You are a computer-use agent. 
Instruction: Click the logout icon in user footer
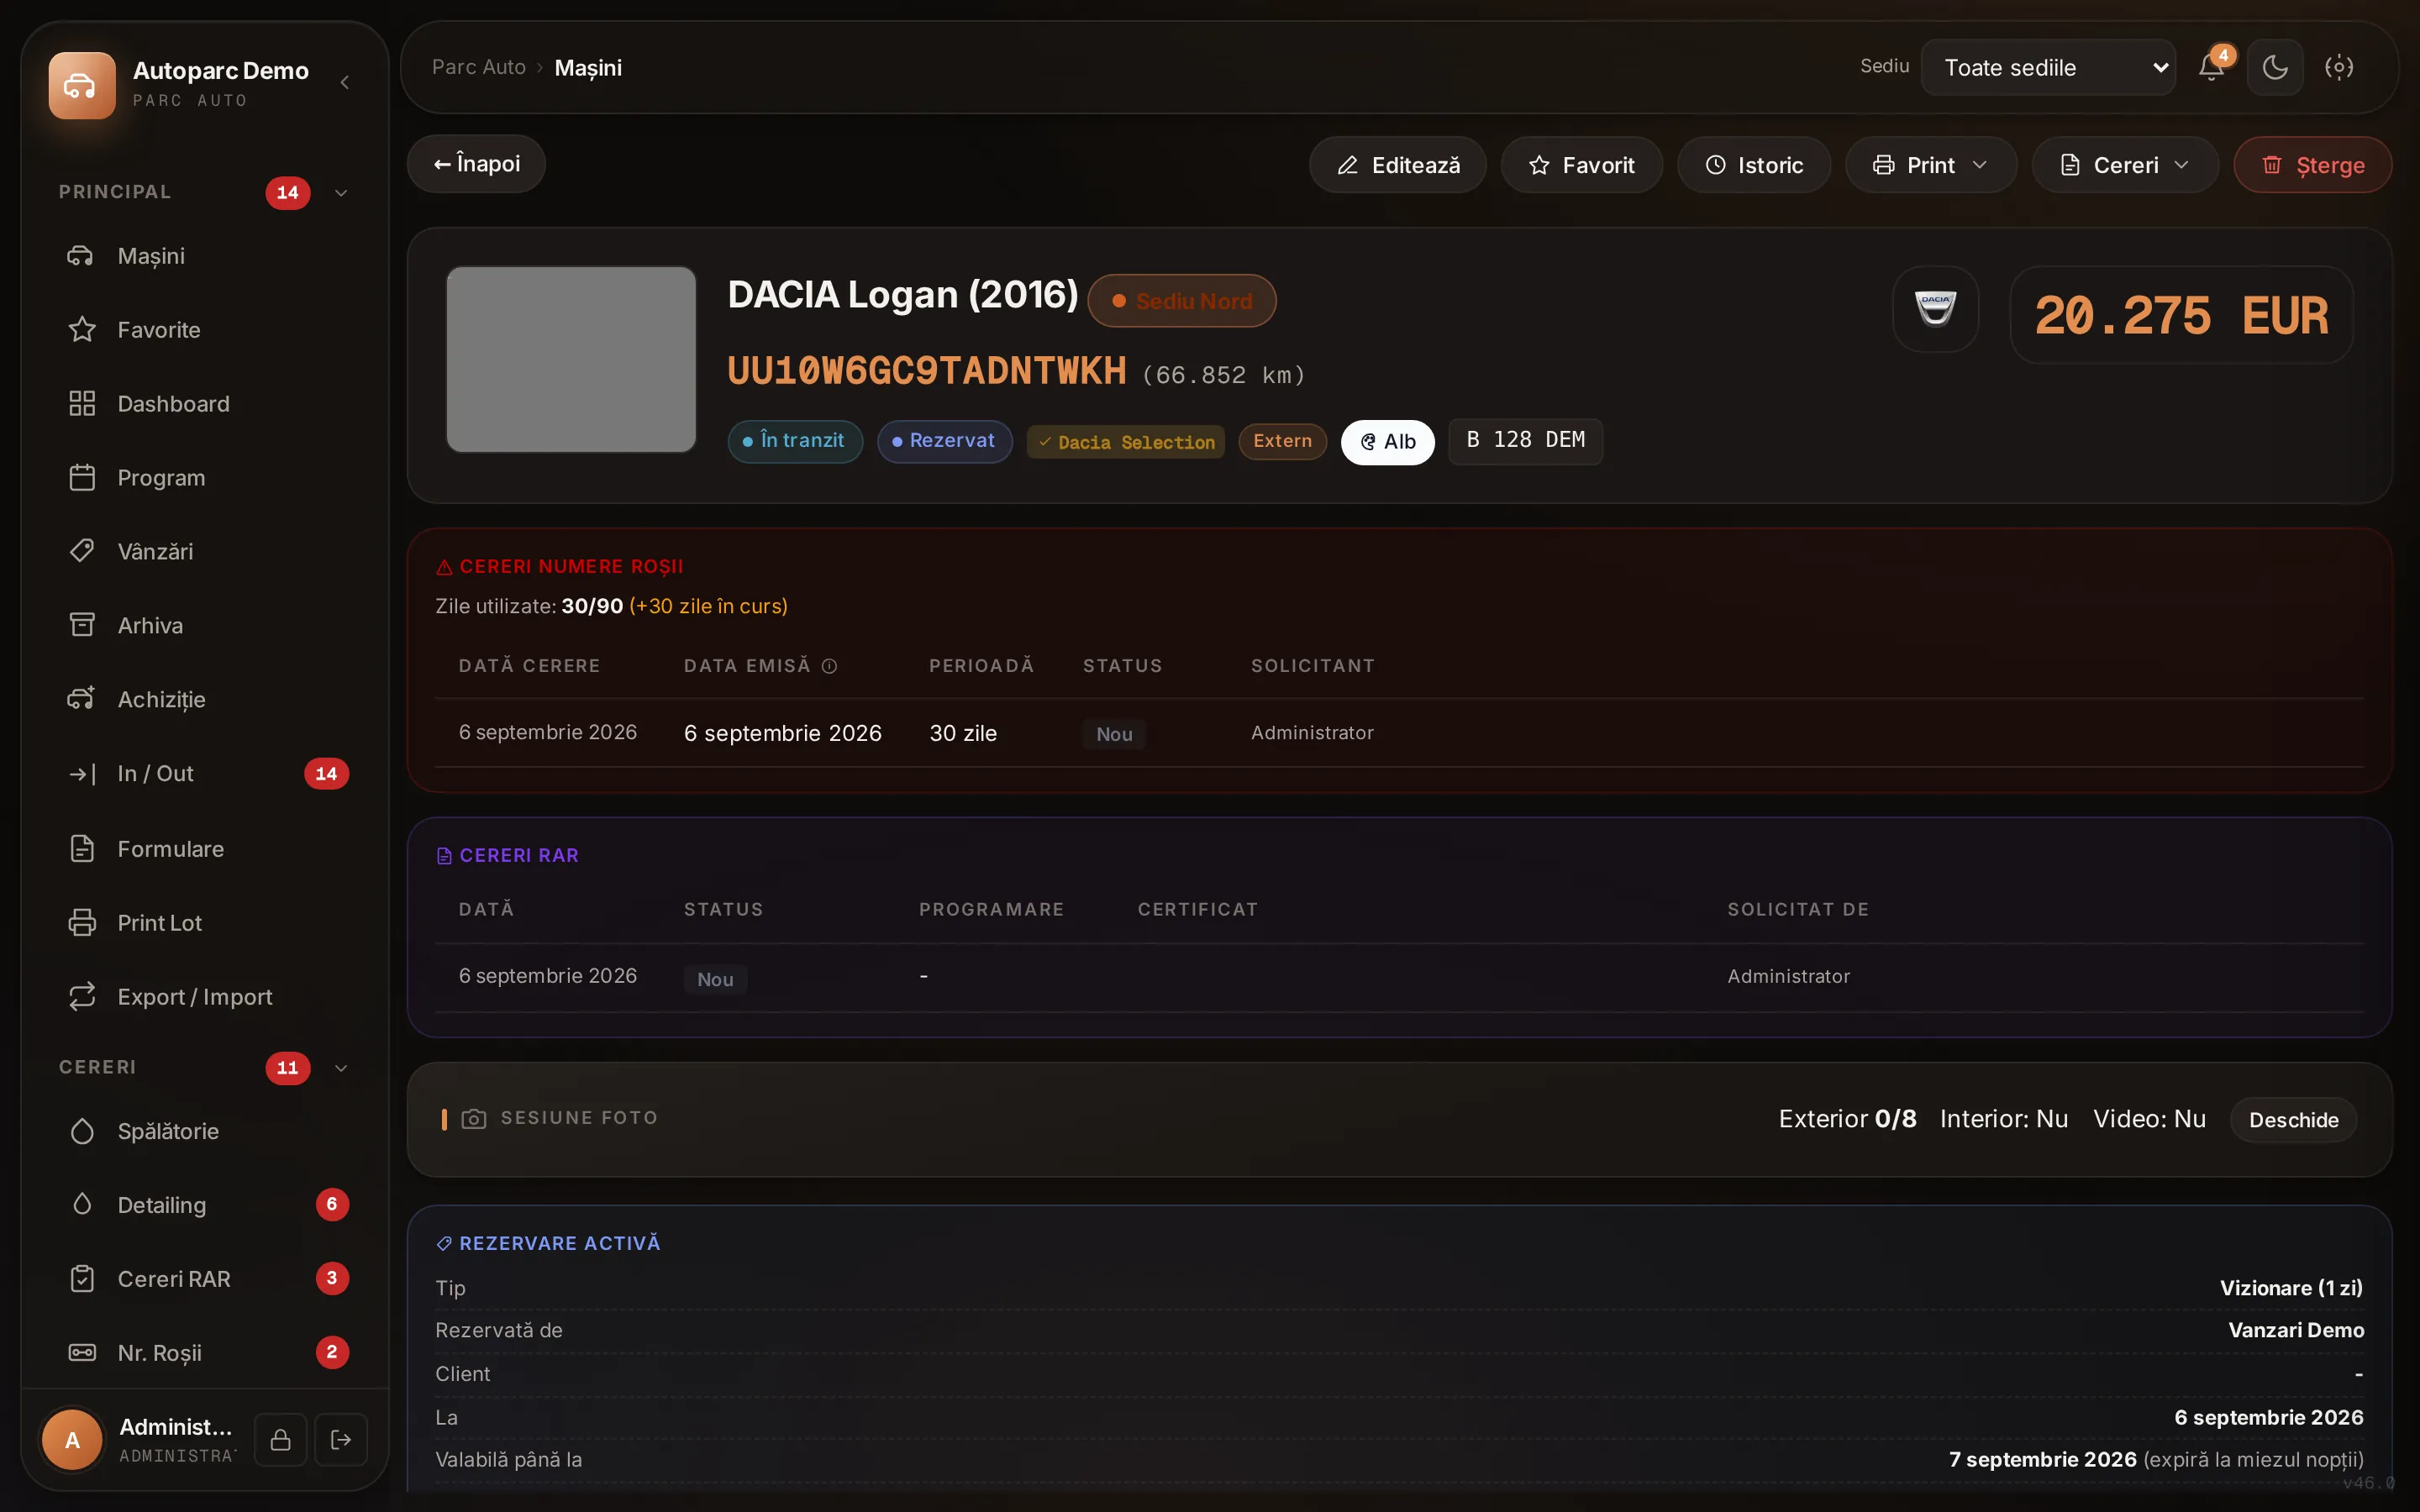coord(341,1440)
